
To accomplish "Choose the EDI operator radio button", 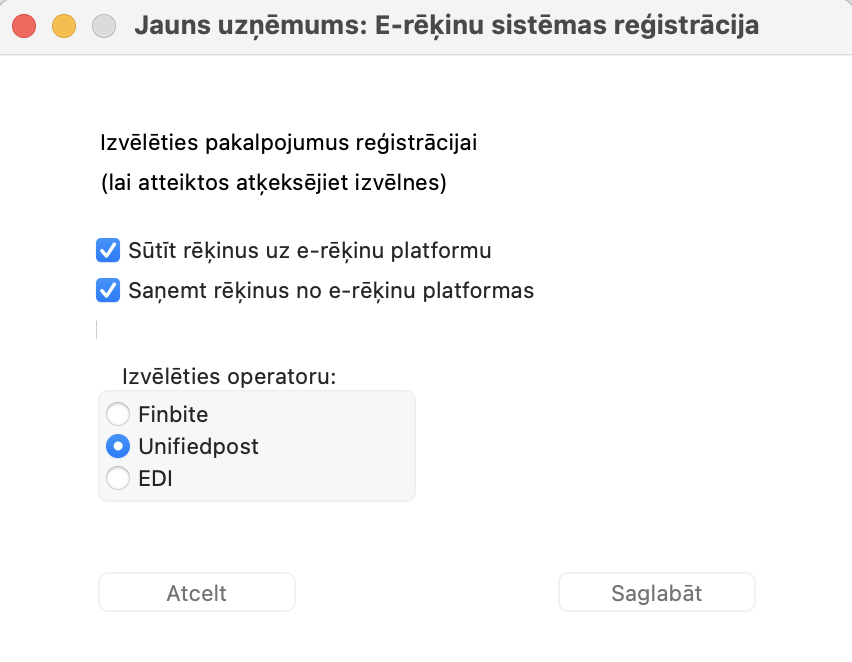I will pos(118,478).
